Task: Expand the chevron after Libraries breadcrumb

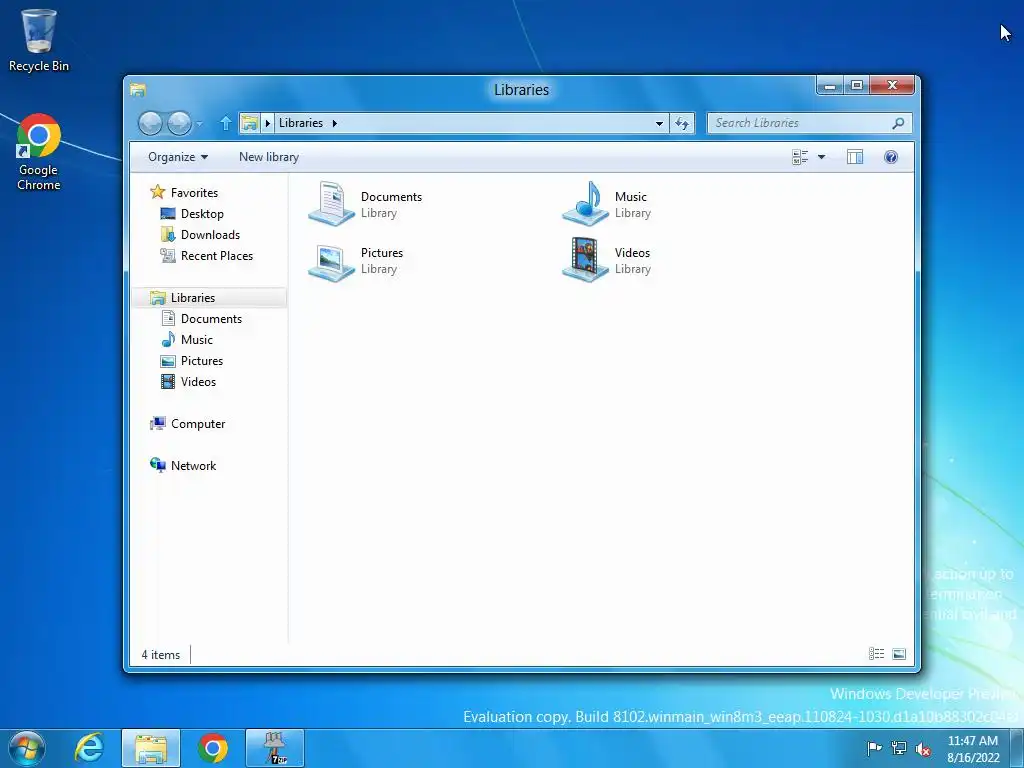Action: coord(334,123)
